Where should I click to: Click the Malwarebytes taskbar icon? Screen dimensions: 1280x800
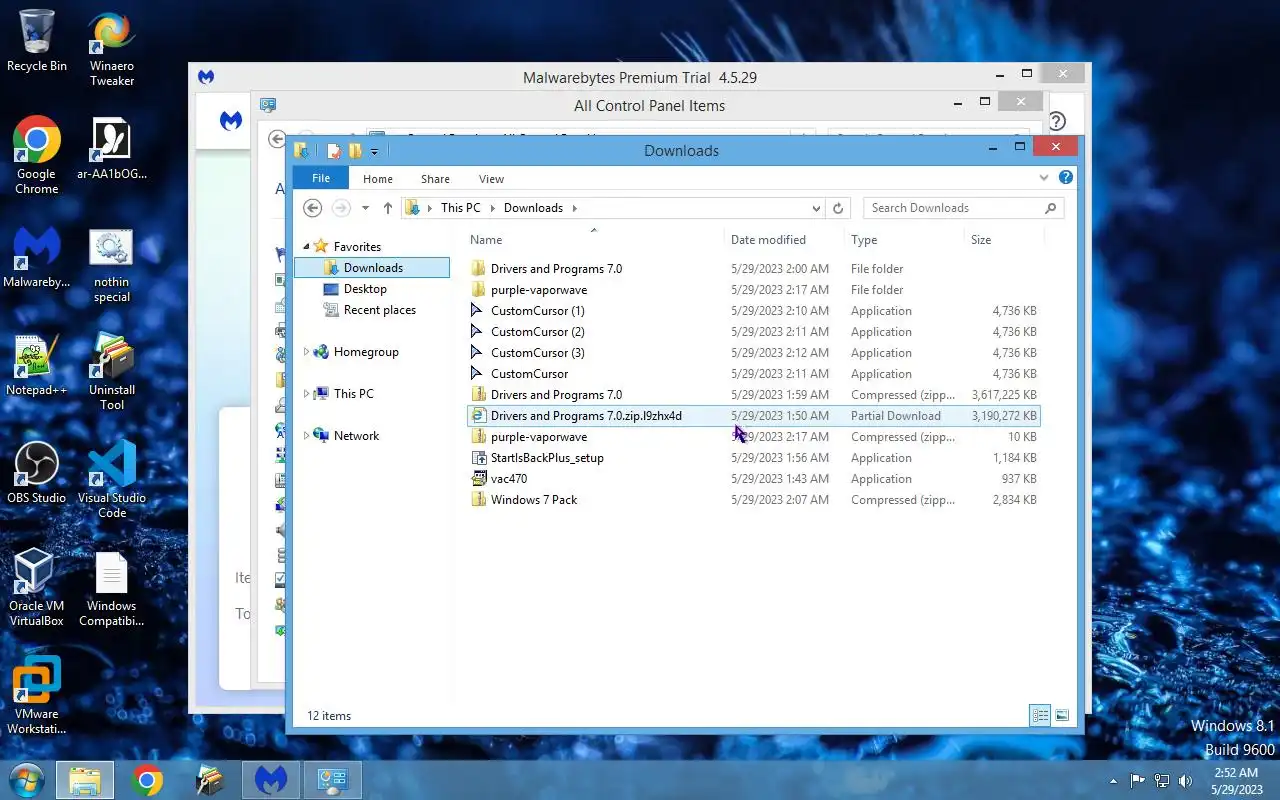click(x=270, y=780)
